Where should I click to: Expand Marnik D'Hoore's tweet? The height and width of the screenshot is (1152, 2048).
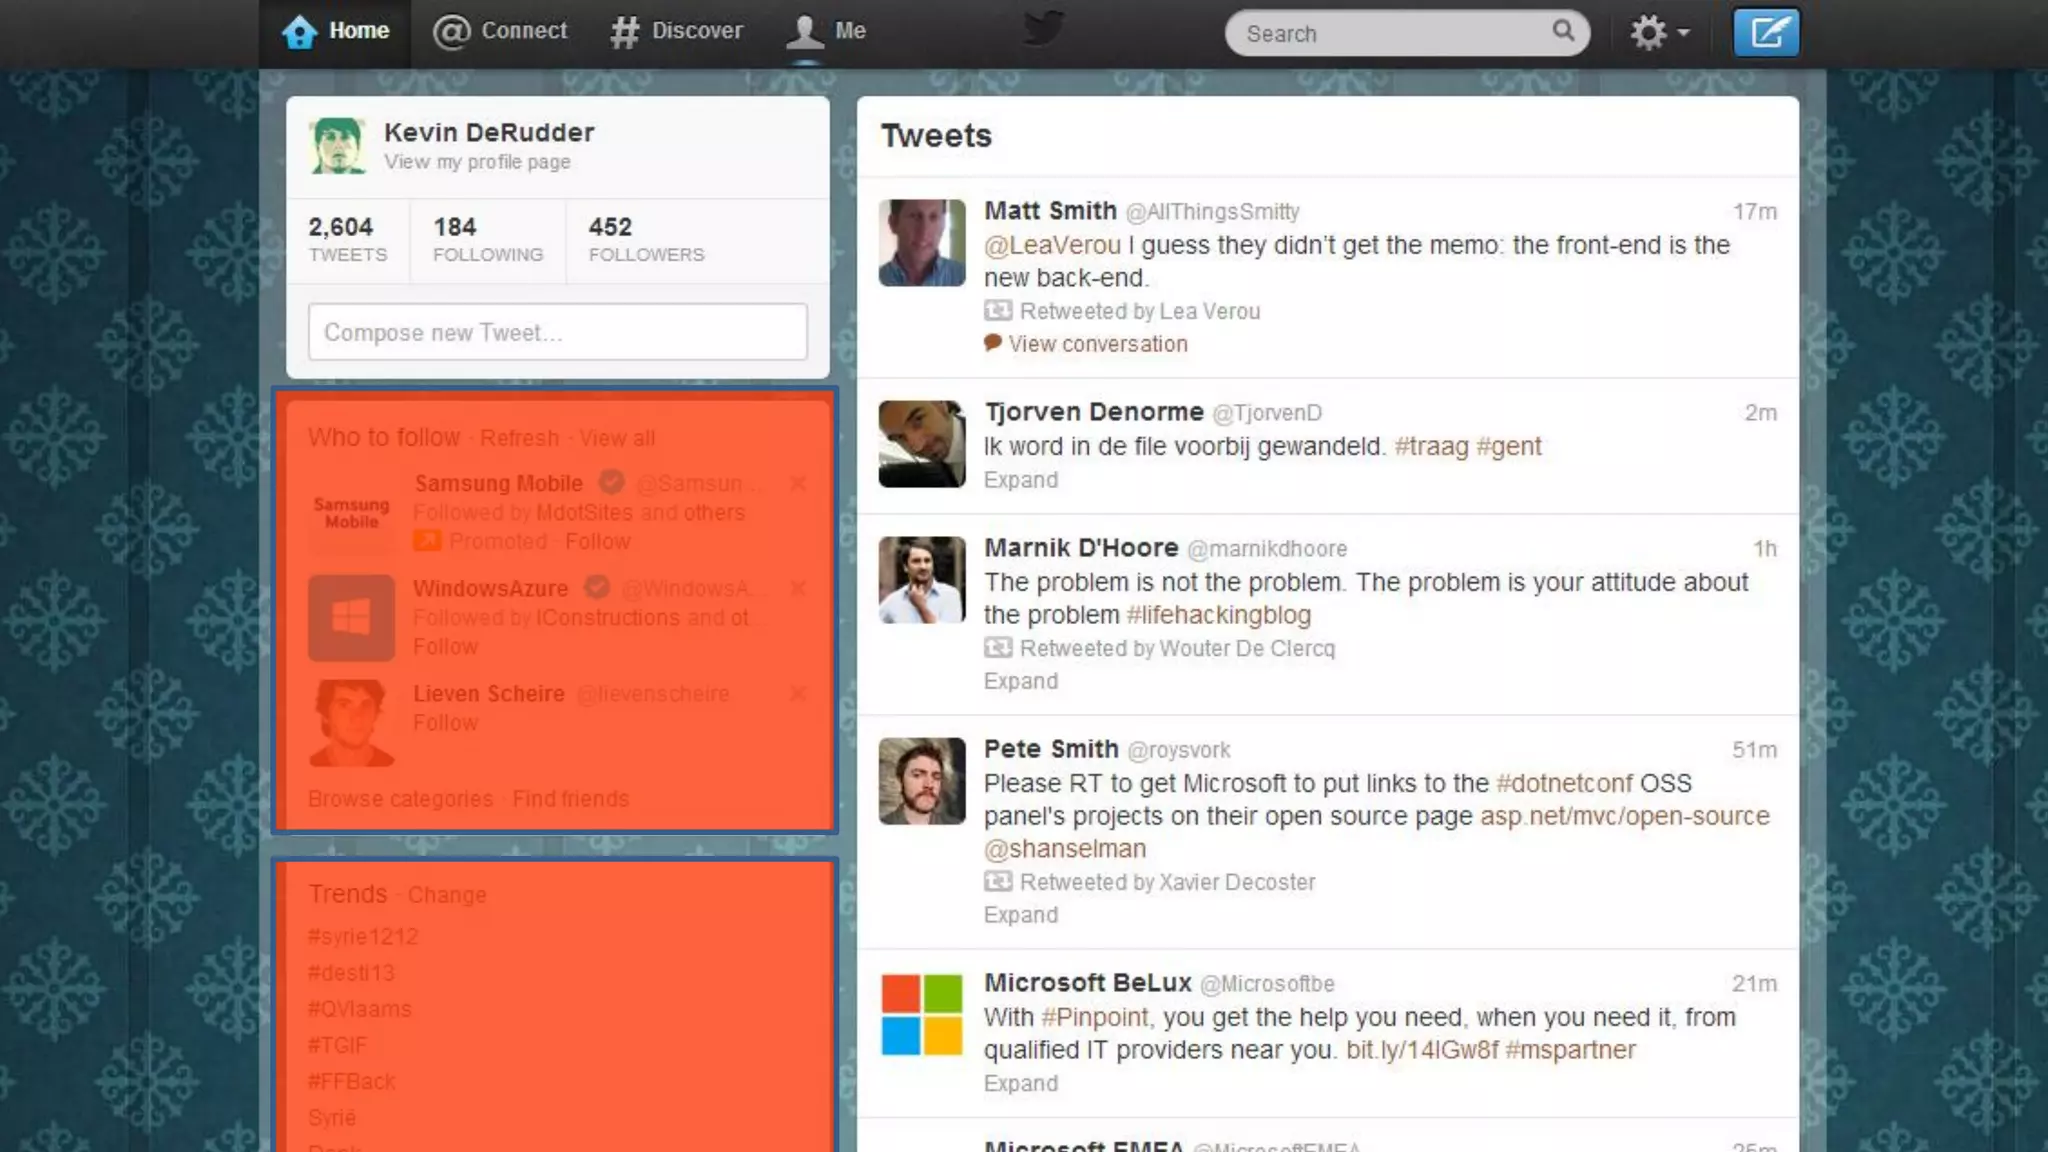[1020, 681]
